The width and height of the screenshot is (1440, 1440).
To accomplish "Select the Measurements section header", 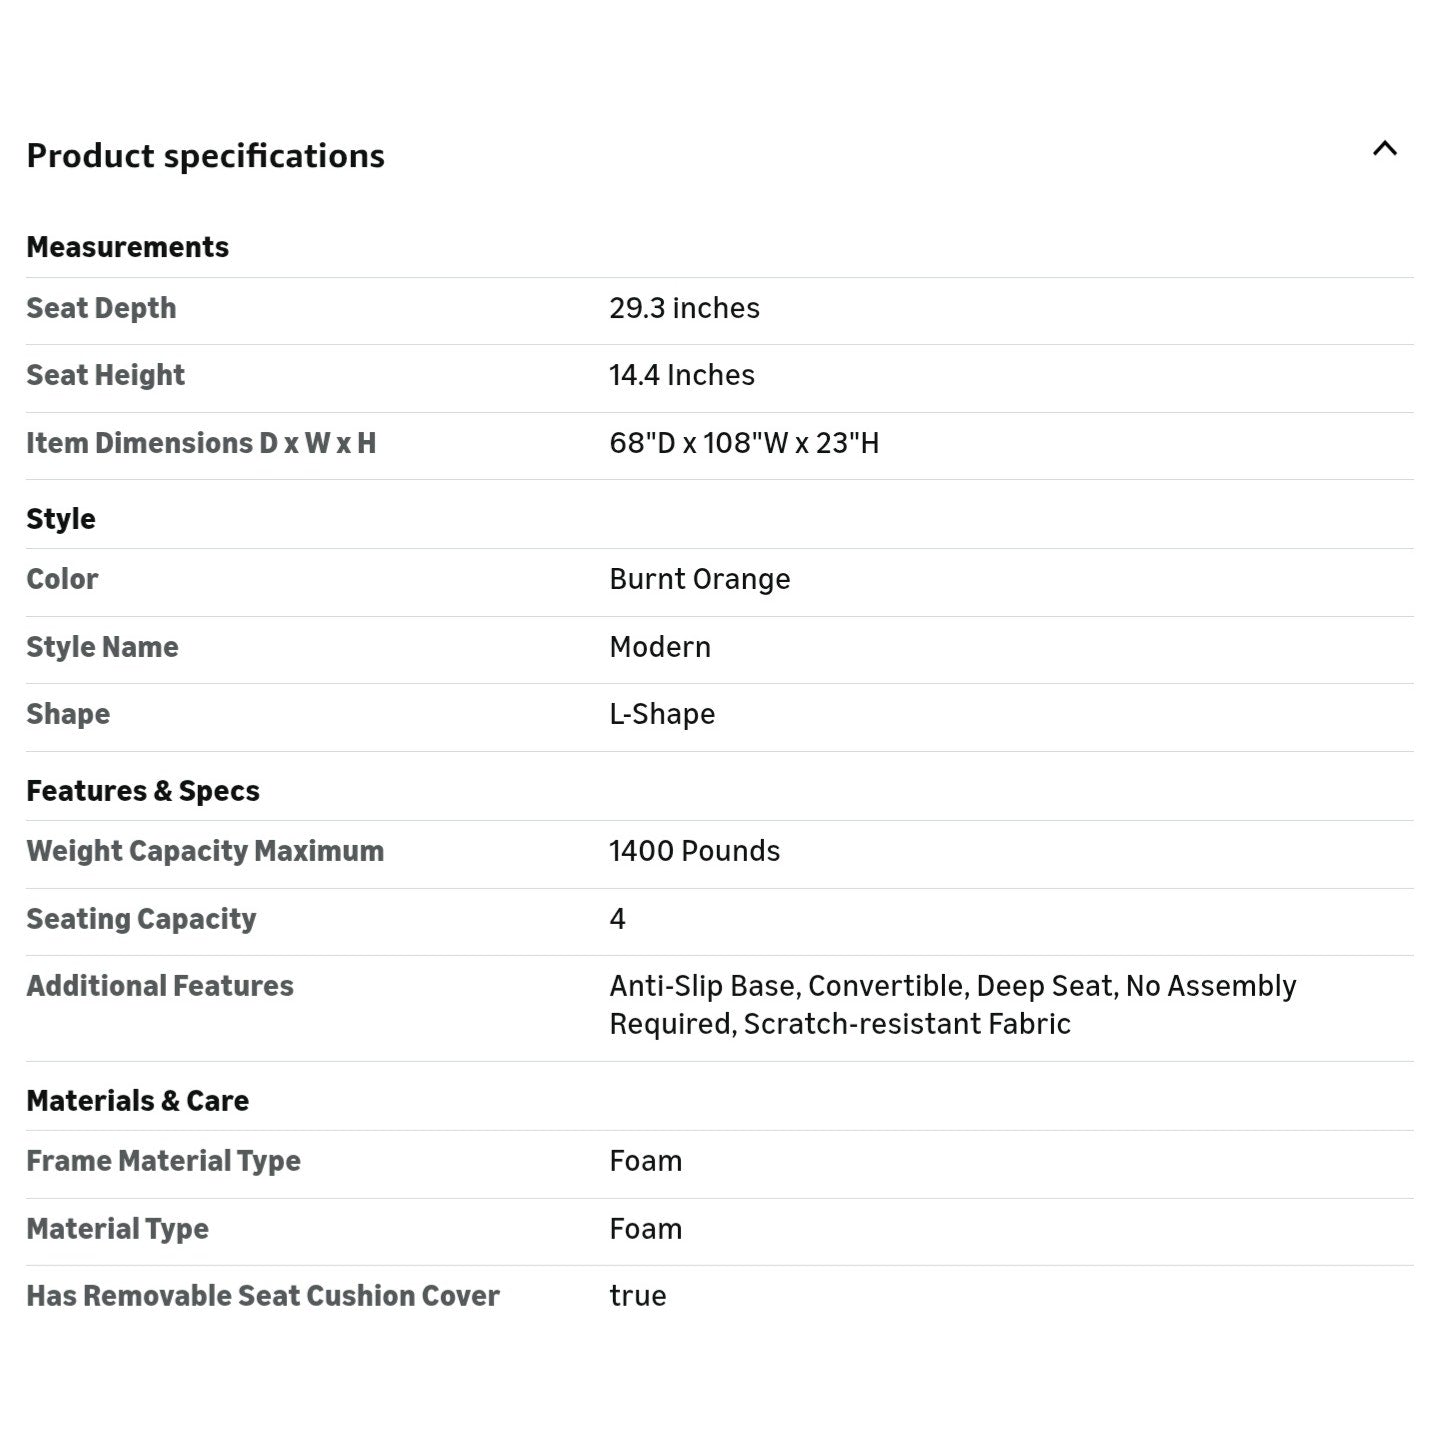I will click(x=127, y=247).
